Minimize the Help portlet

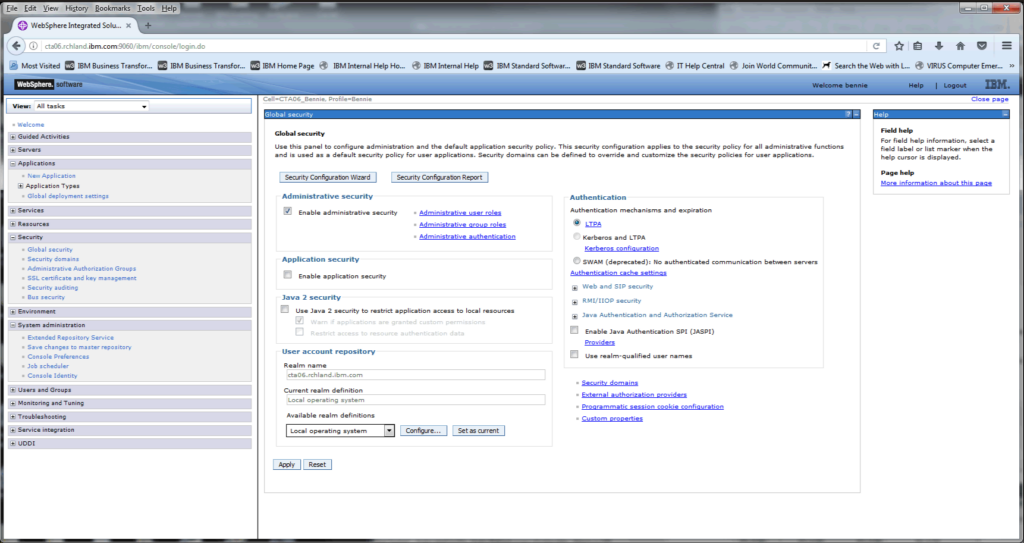click(1005, 114)
